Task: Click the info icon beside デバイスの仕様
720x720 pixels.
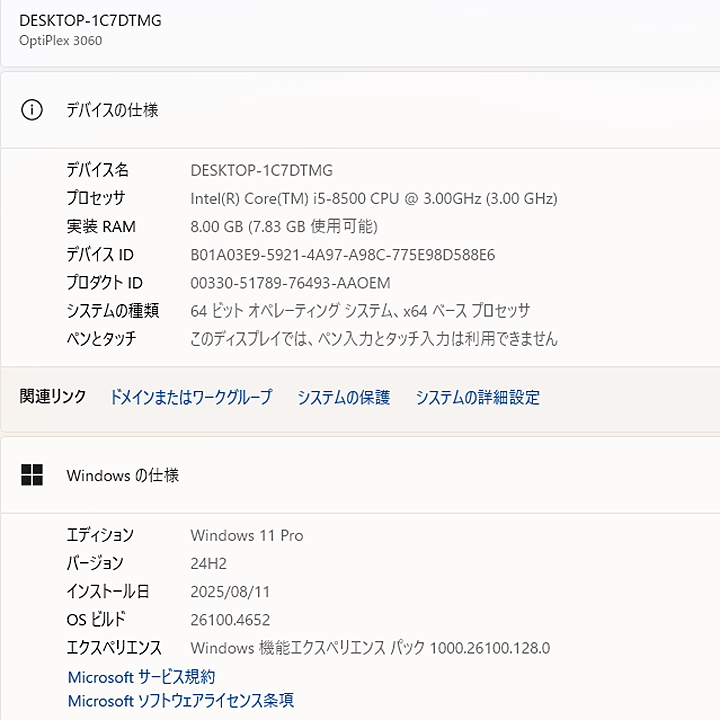Action: pyautogui.click(x=32, y=110)
